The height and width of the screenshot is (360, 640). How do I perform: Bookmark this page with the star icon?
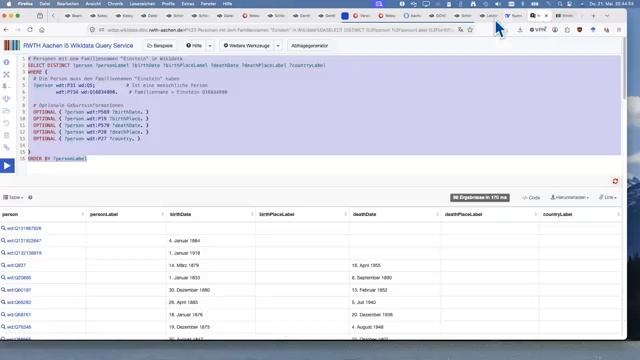470,30
